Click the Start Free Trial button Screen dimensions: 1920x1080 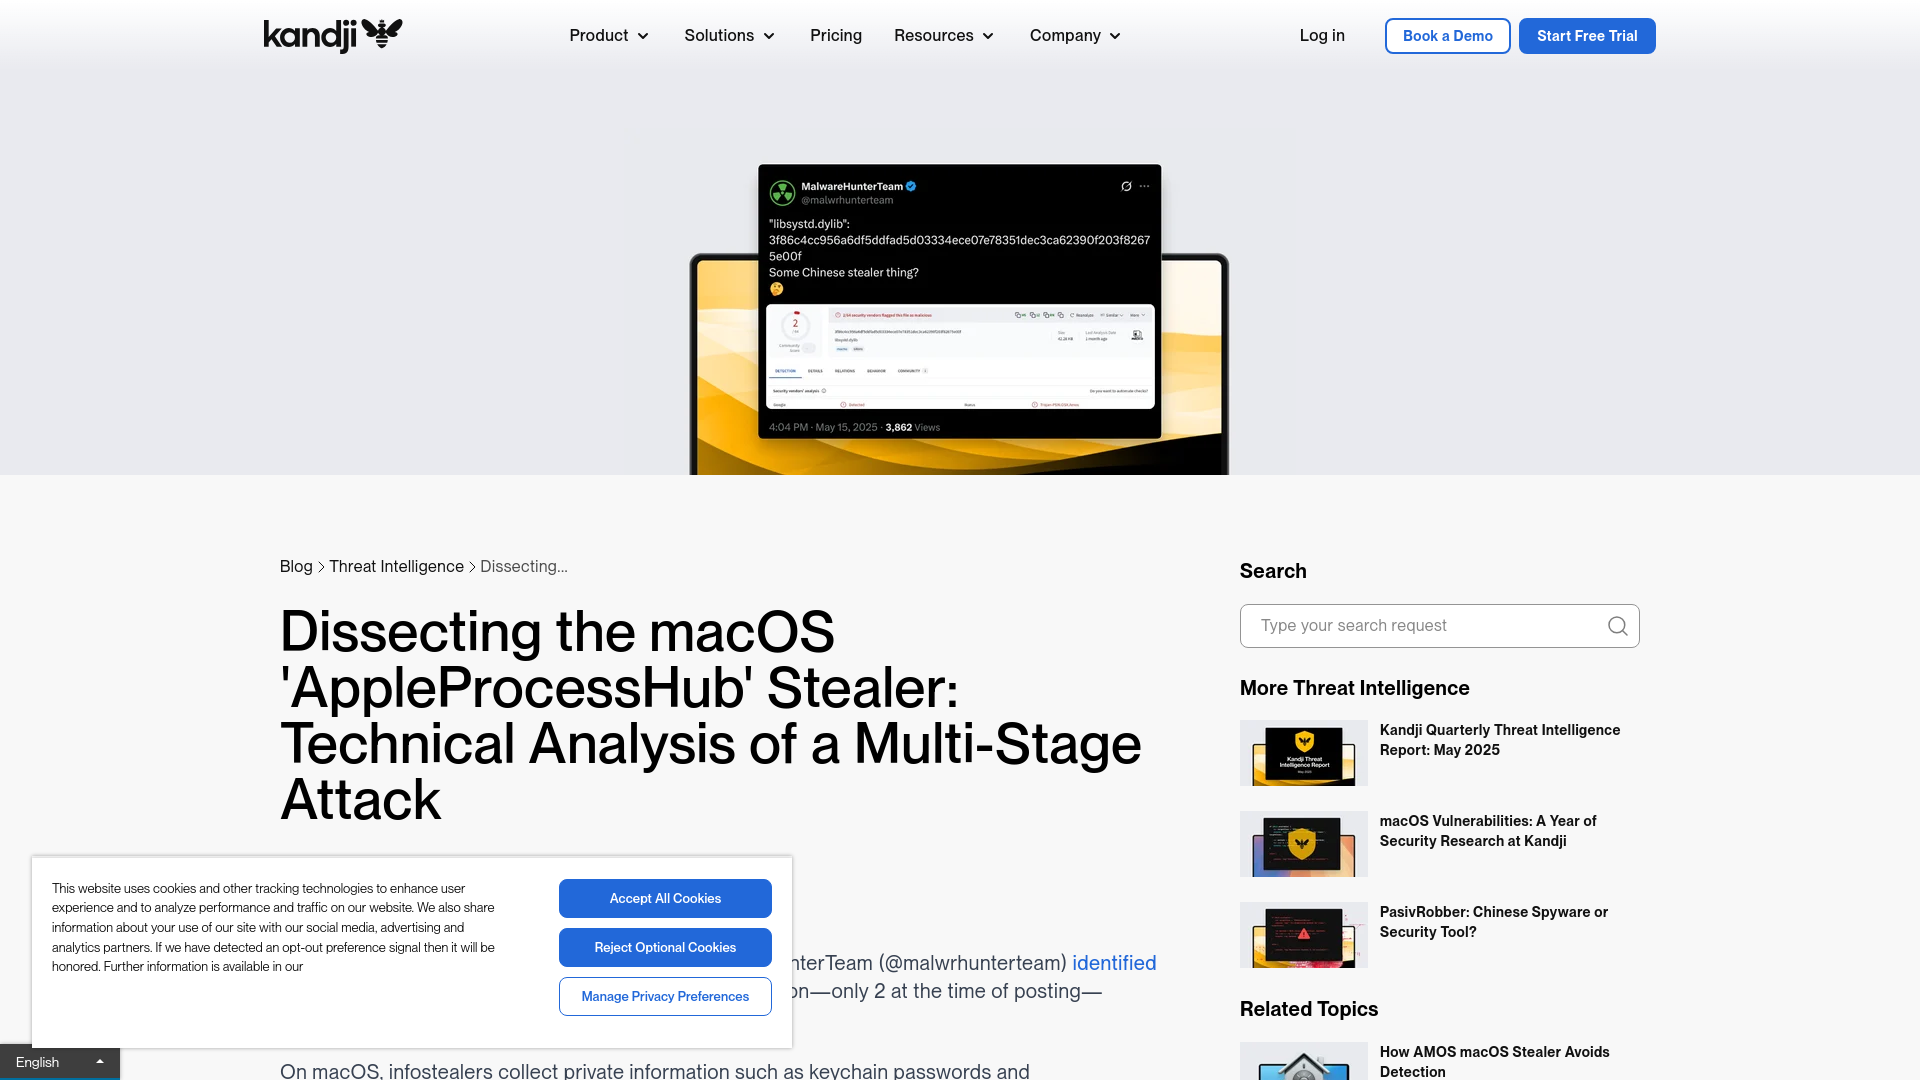(x=1587, y=36)
